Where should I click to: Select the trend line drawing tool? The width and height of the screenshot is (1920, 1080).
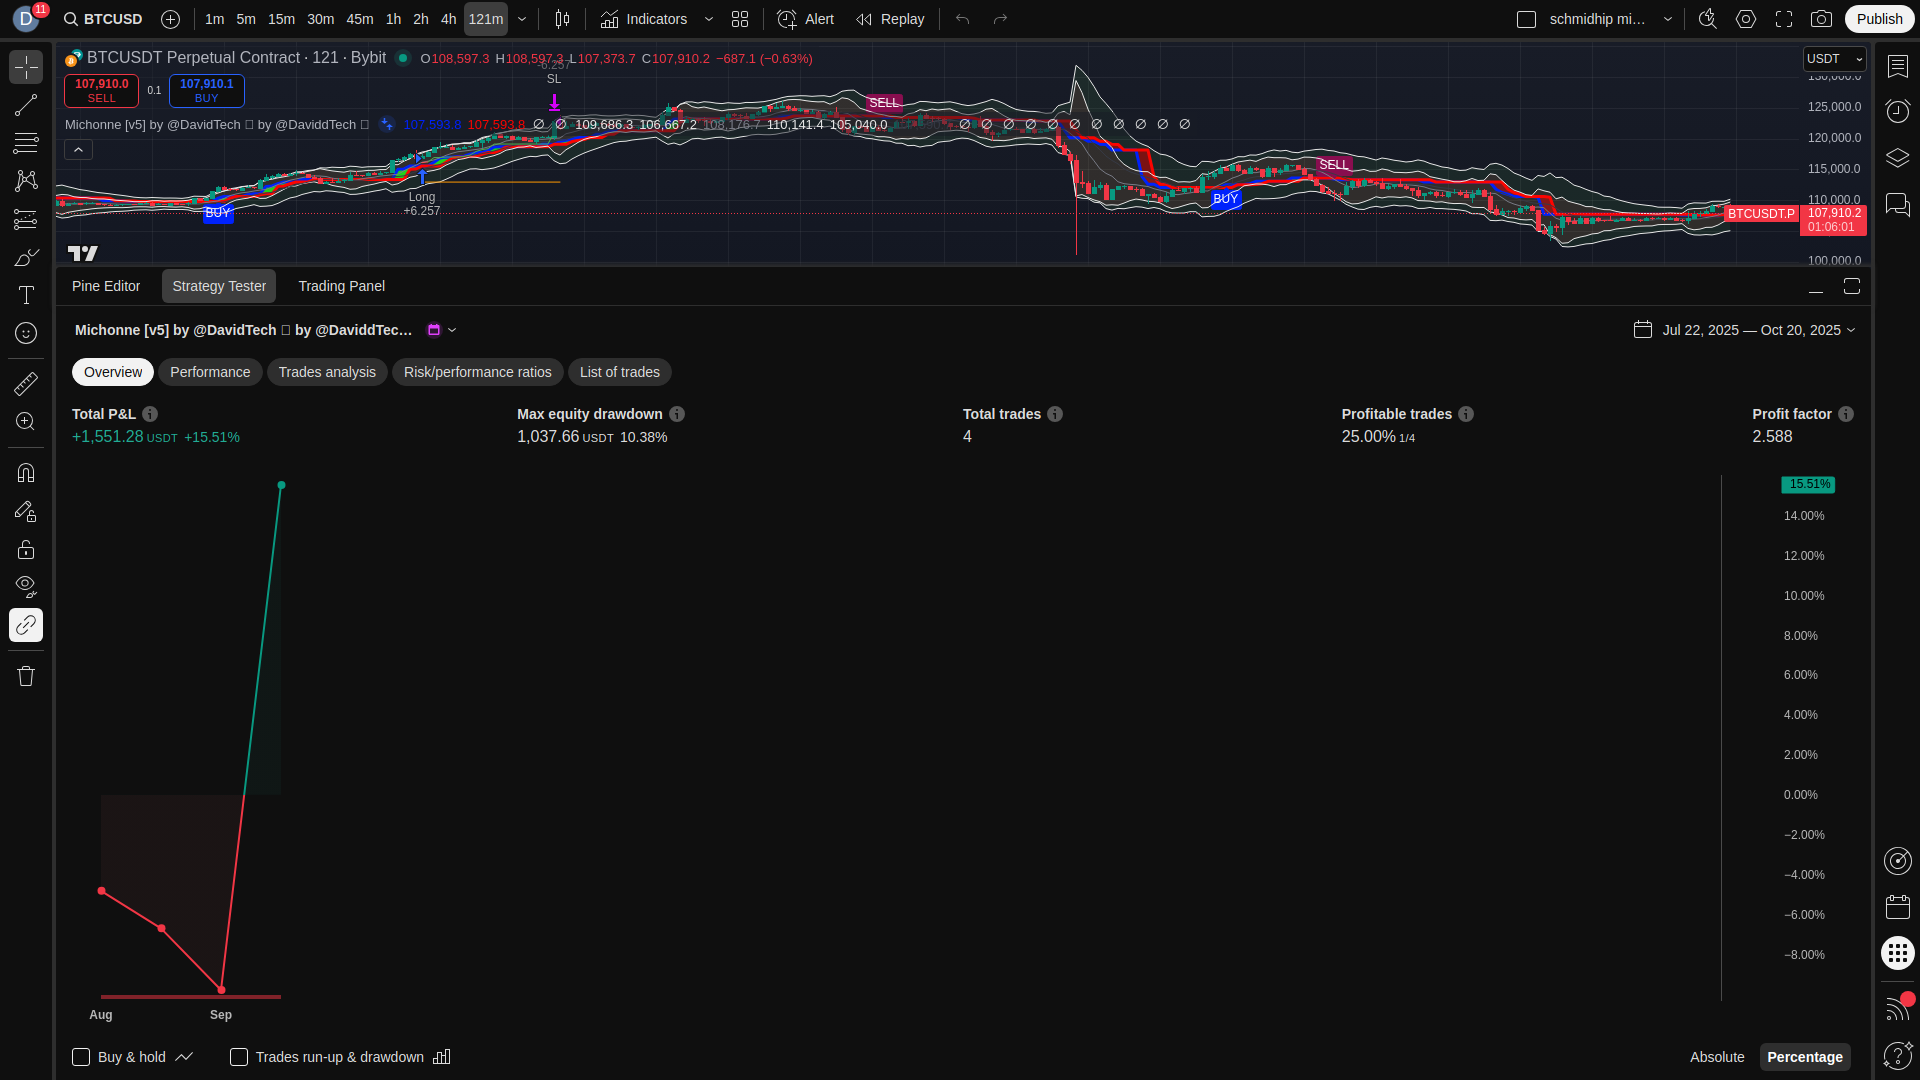point(26,105)
